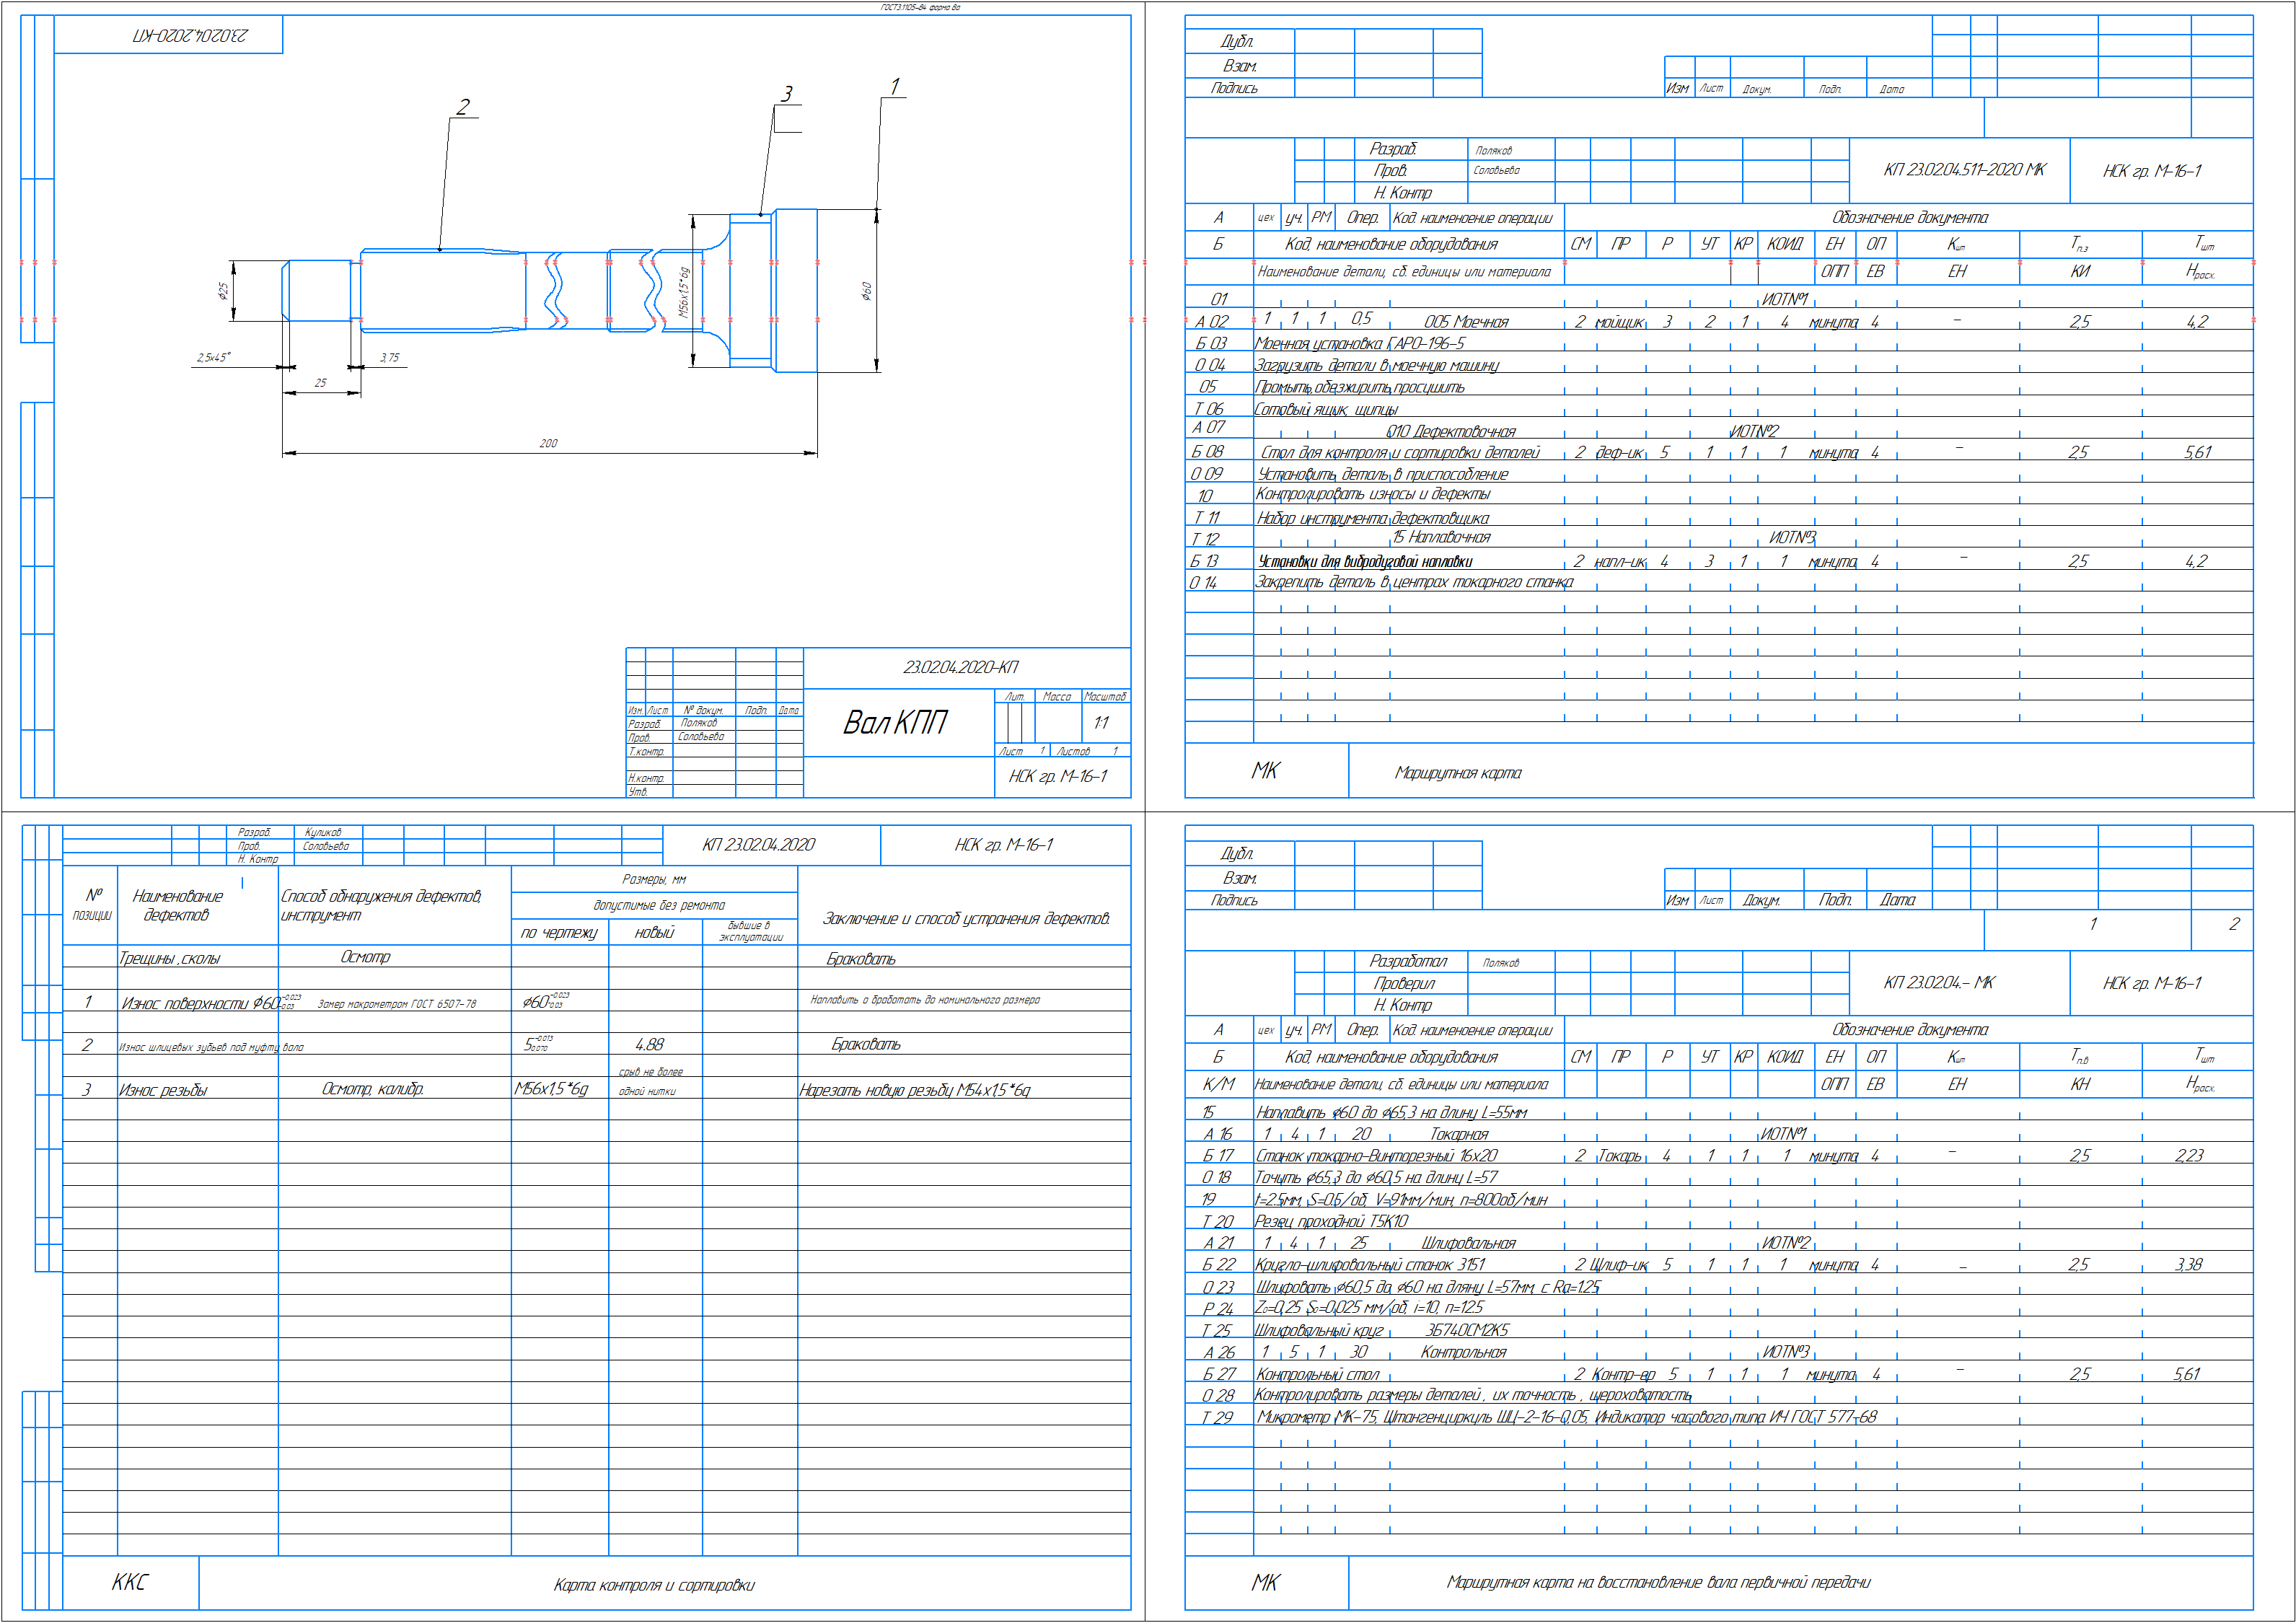Select callout number 3 leader label
Viewport: 2296px width, 1623px height.
pos(787,94)
